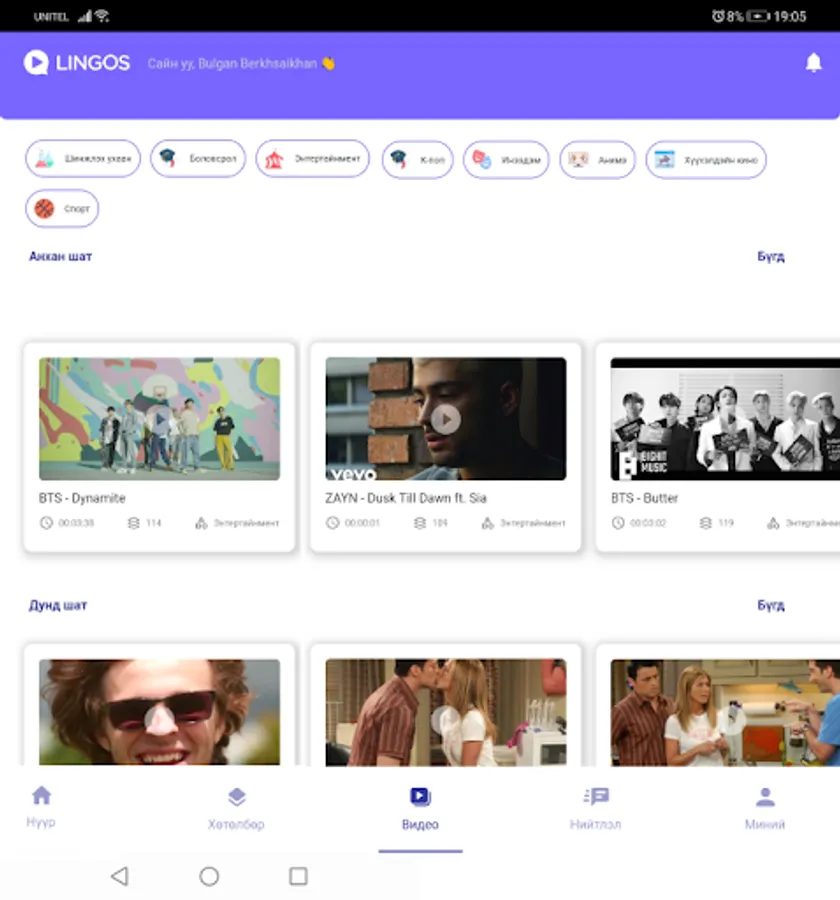Select the K-pop category chip
This screenshot has width=840, height=900.
tap(417, 160)
